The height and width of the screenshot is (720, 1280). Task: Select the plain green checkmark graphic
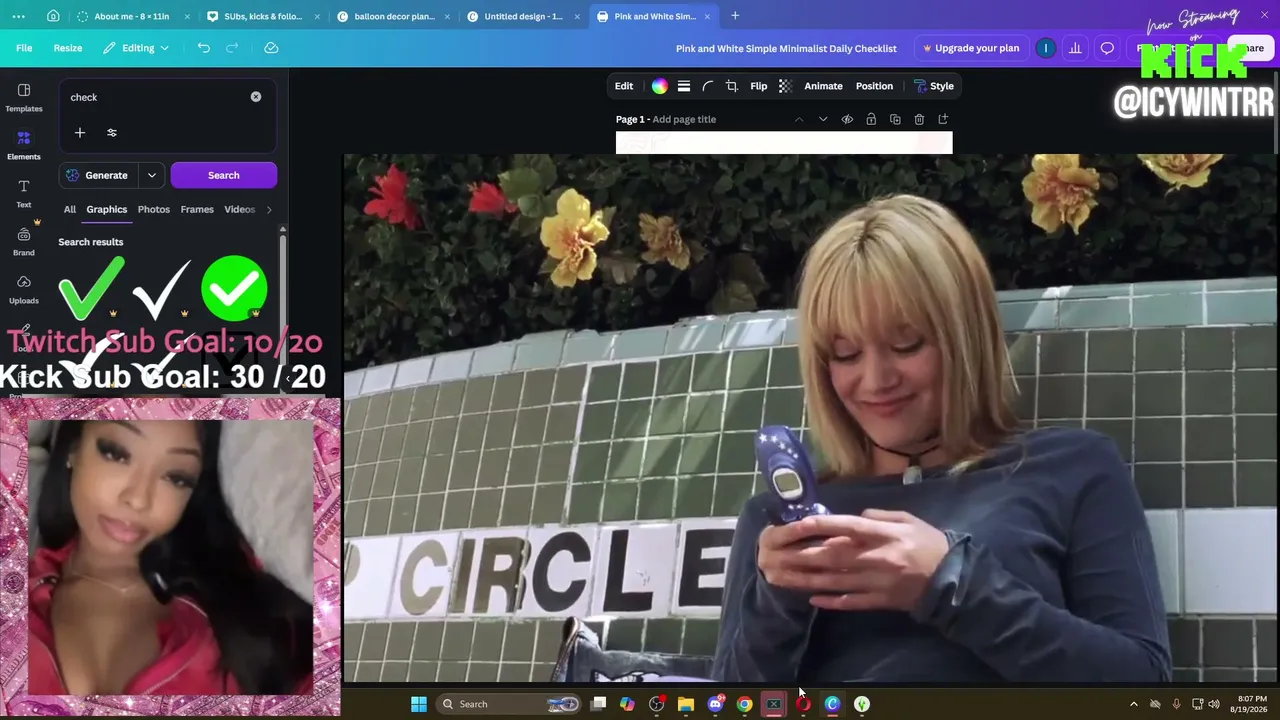pos(92,288)
